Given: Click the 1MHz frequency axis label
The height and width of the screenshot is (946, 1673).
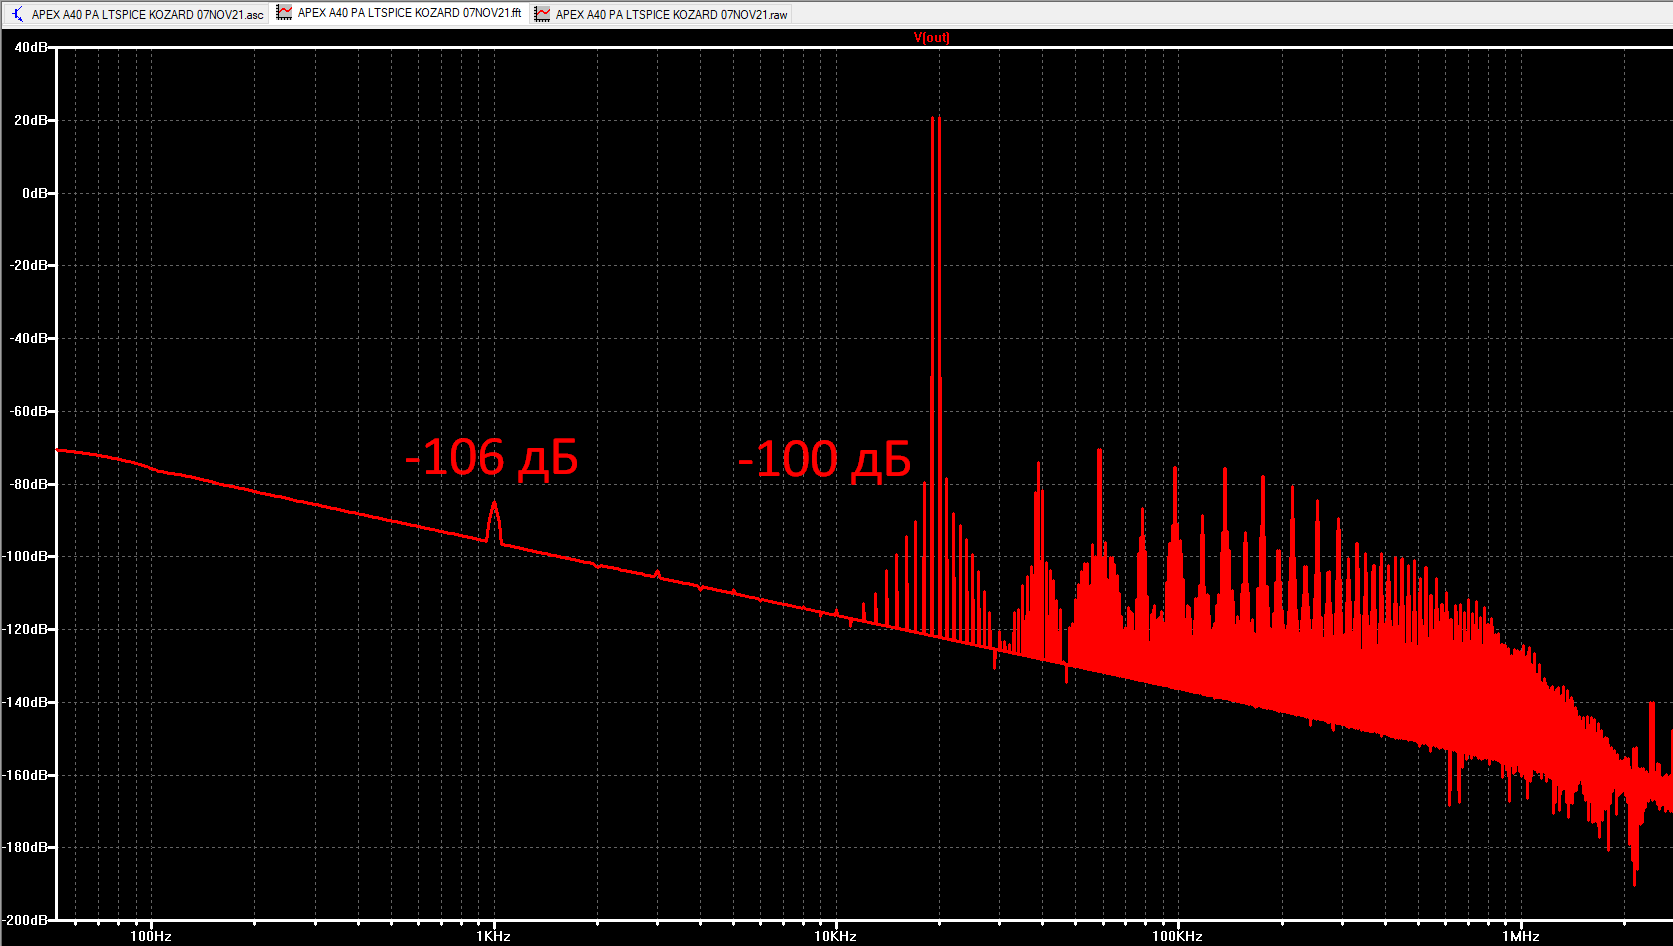Looking at the screenshot, I should point(1520,936).
